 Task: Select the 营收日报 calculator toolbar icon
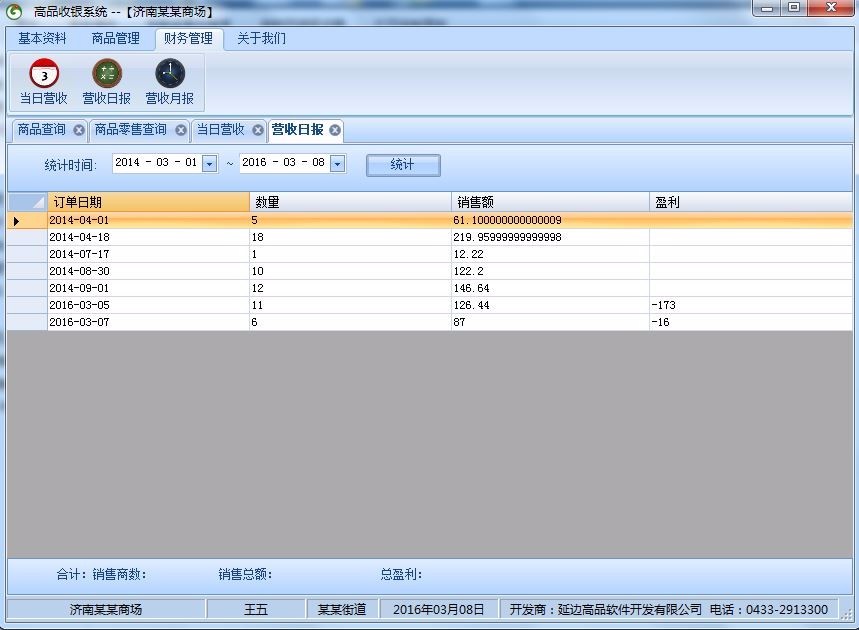point(105,82)
